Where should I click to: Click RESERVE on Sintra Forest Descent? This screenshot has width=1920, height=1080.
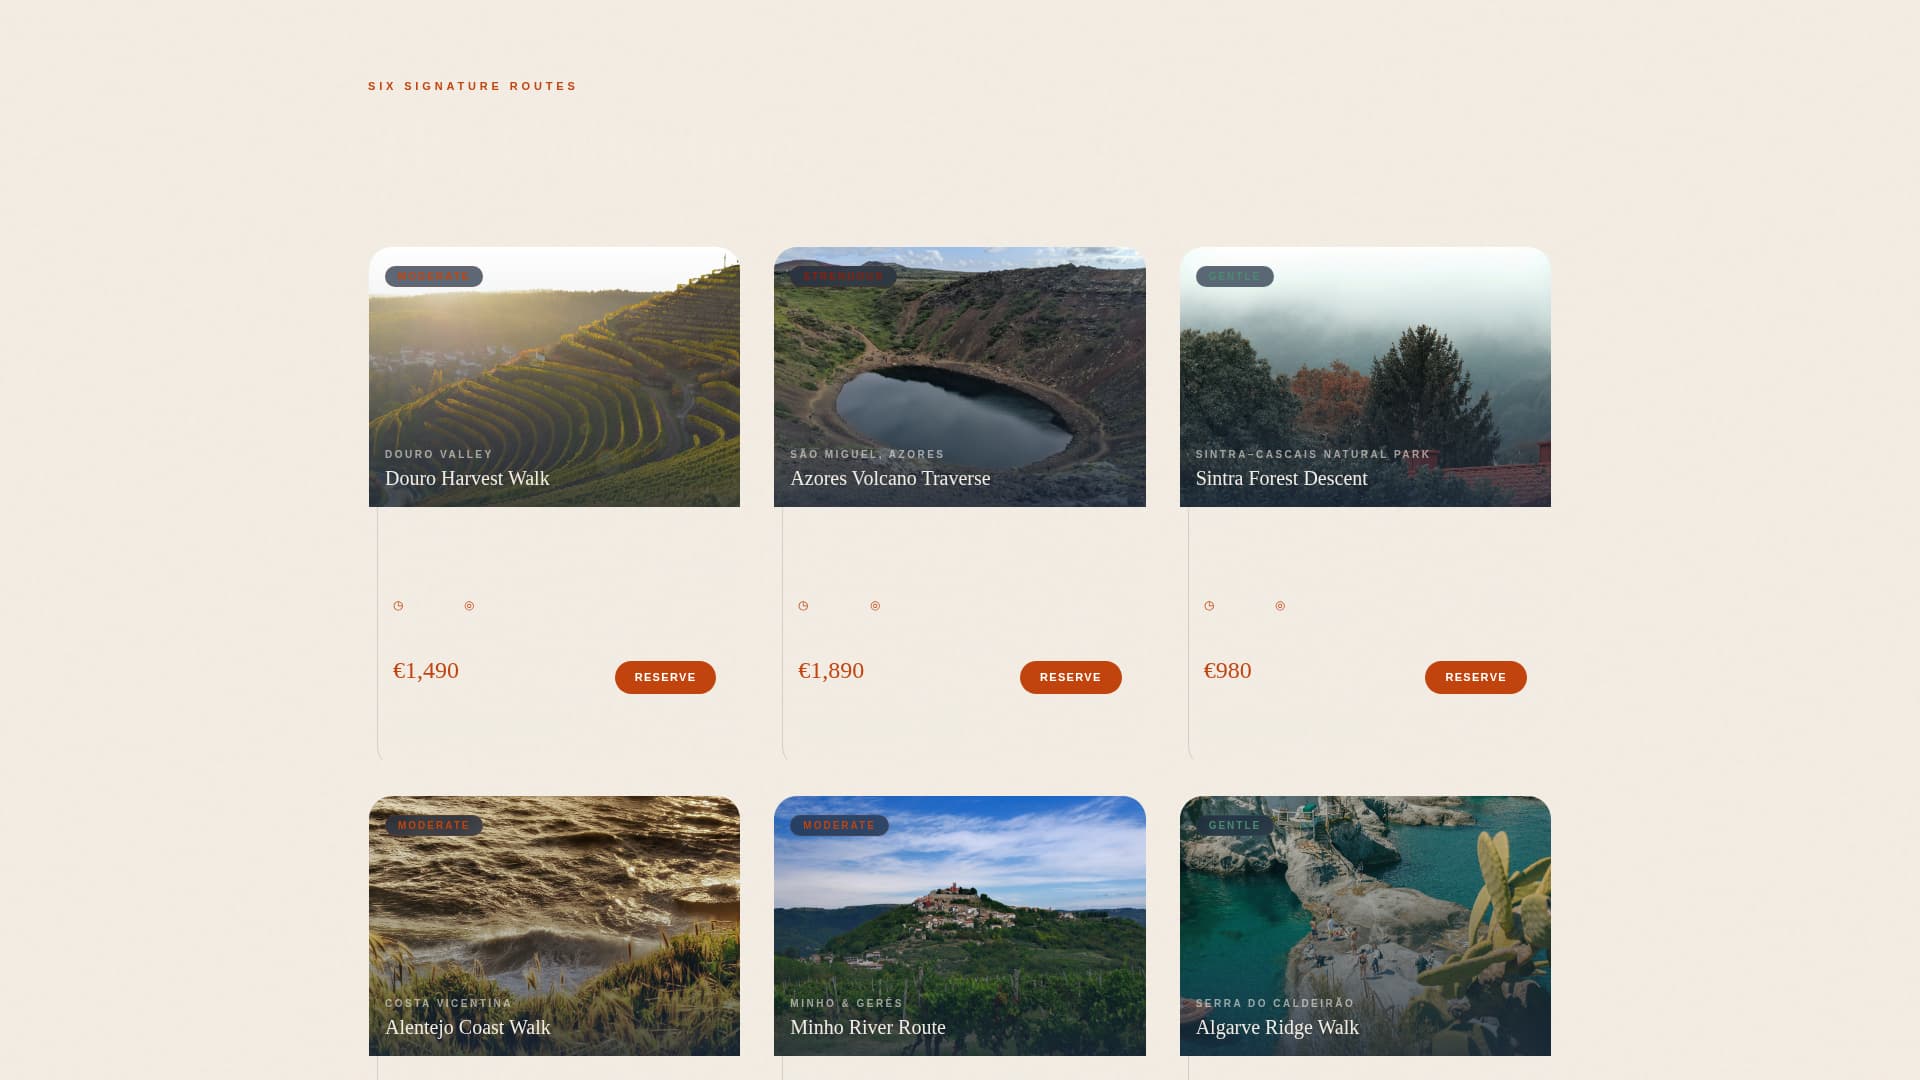[1475, 677]
